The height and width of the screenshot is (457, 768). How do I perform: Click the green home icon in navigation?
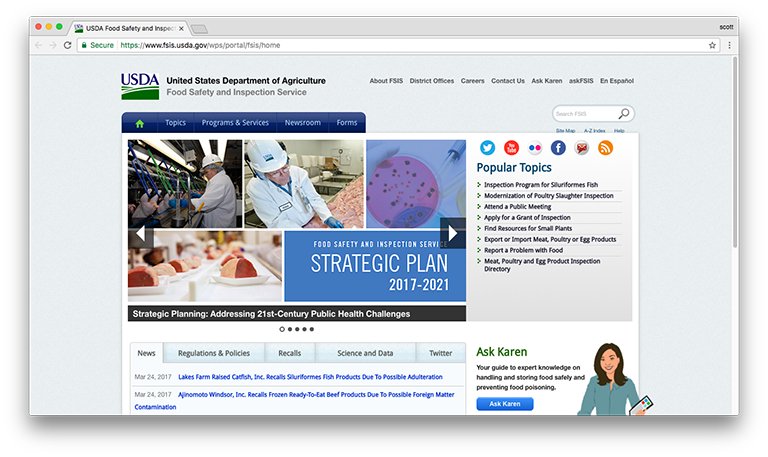[140, 123]
